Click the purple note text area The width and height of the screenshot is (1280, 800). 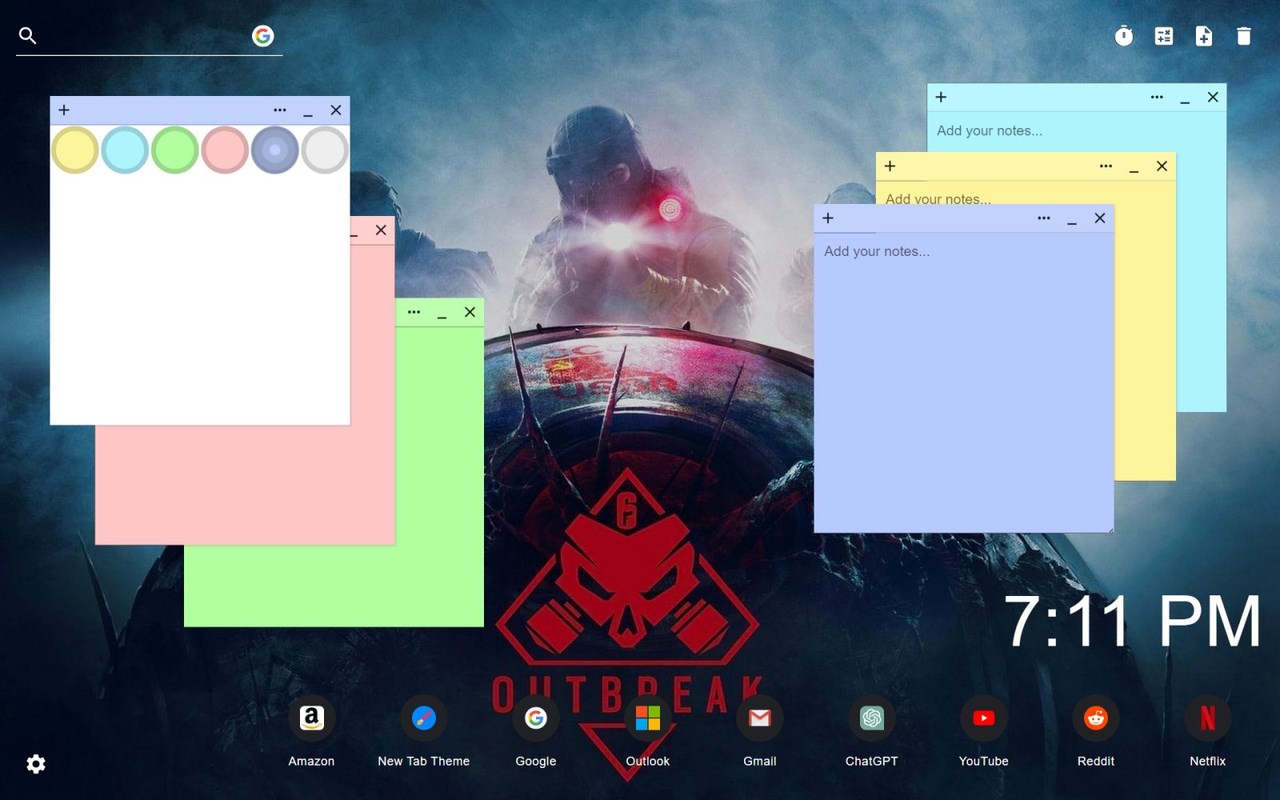click(x=964, y=383)
